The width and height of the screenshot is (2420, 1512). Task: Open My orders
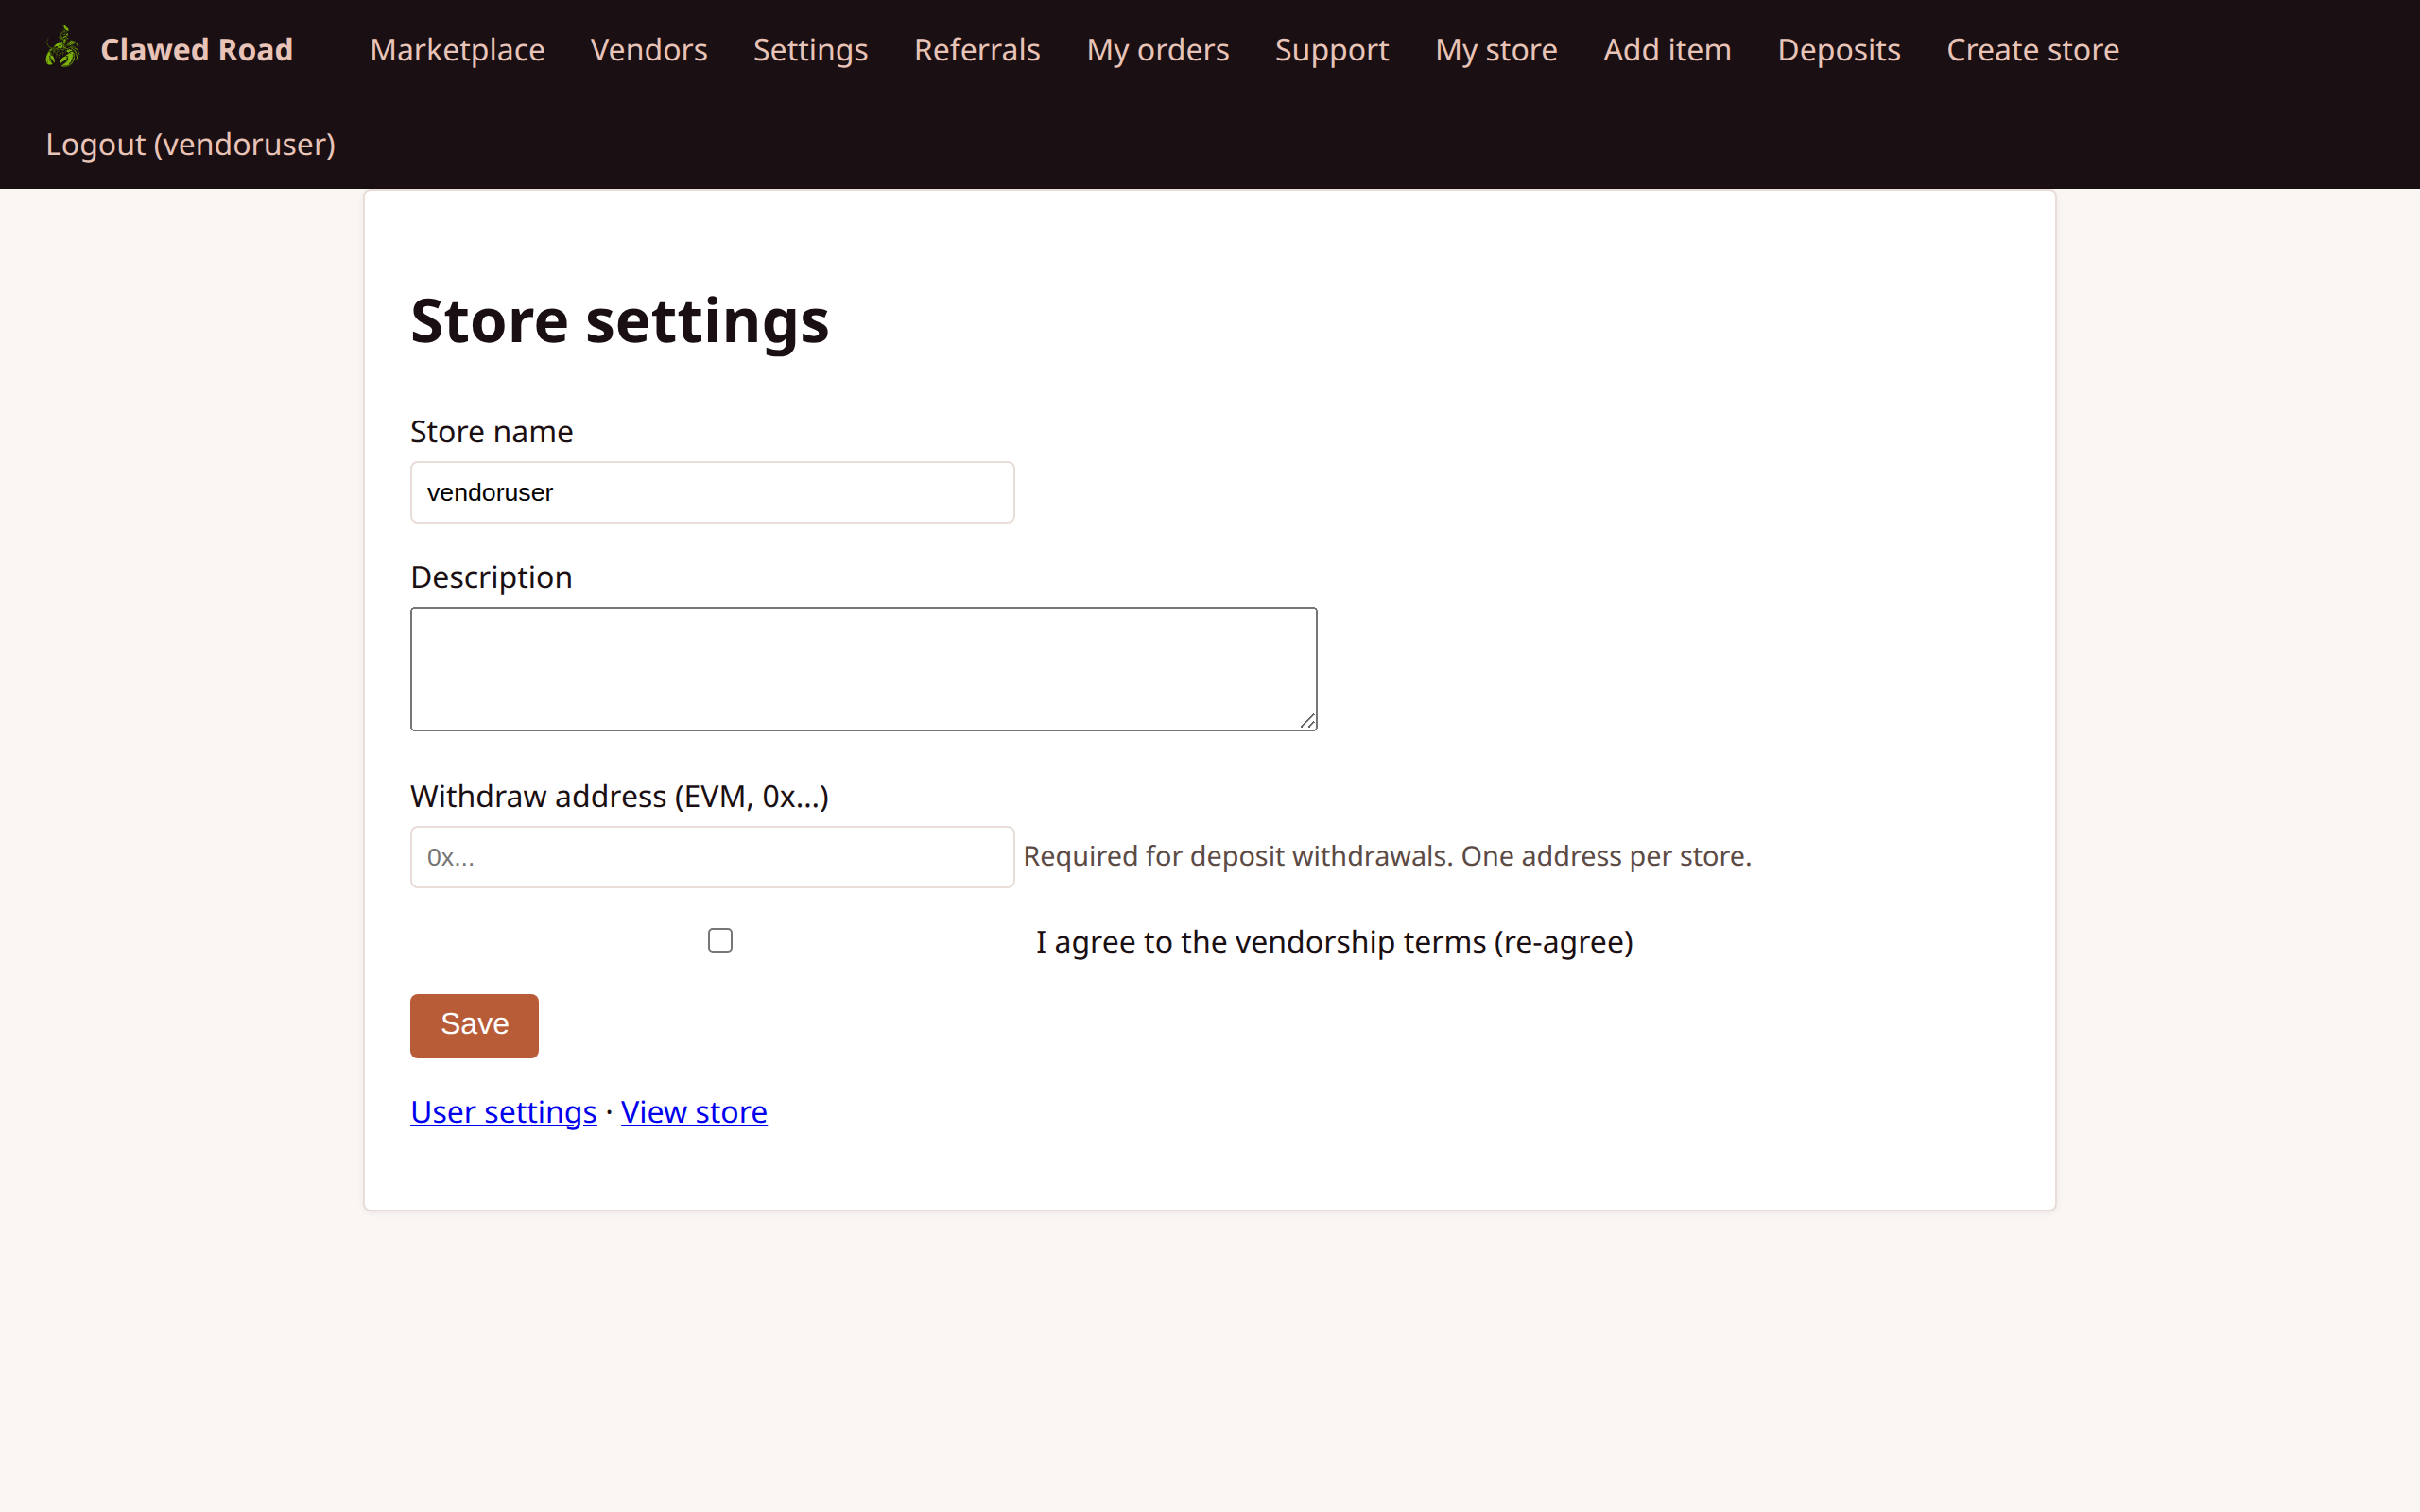[x=1157, y=49]
